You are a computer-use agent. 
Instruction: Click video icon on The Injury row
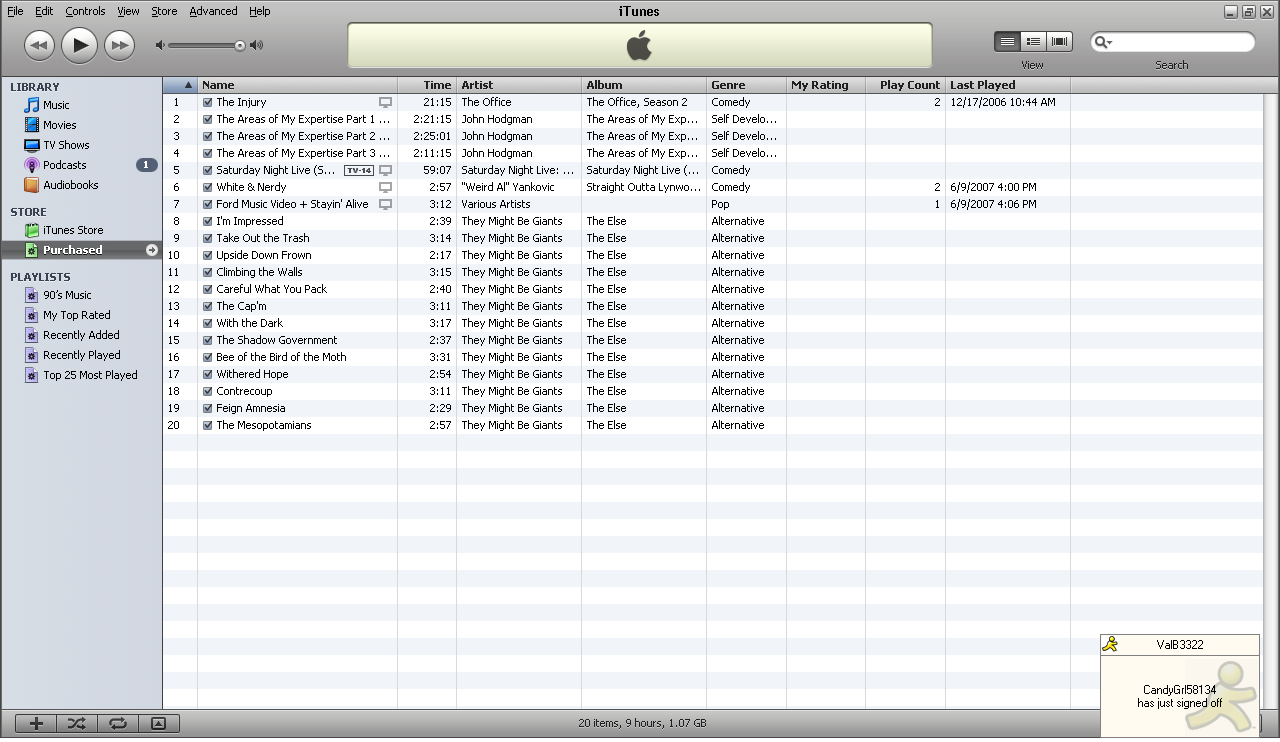click(x=385, y=102)
